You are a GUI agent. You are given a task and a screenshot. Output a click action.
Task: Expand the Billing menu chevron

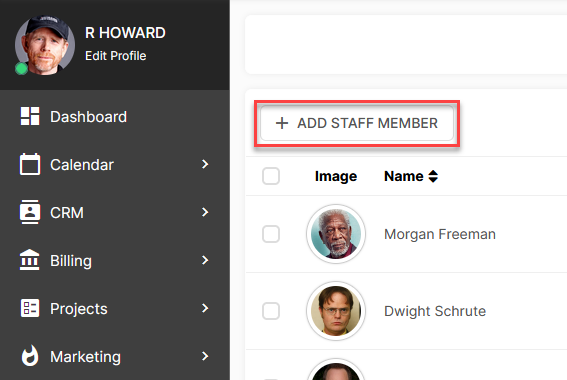(x=205, y=260)
